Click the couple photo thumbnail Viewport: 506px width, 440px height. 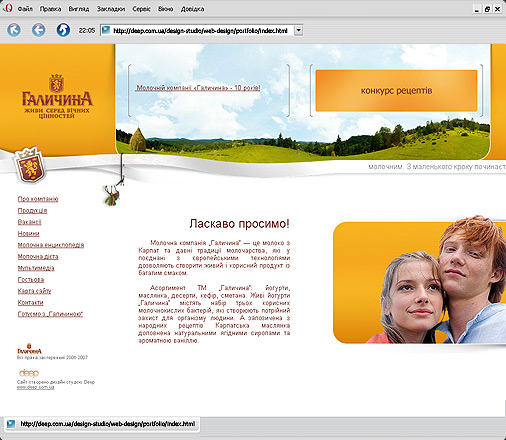(419, 281)
